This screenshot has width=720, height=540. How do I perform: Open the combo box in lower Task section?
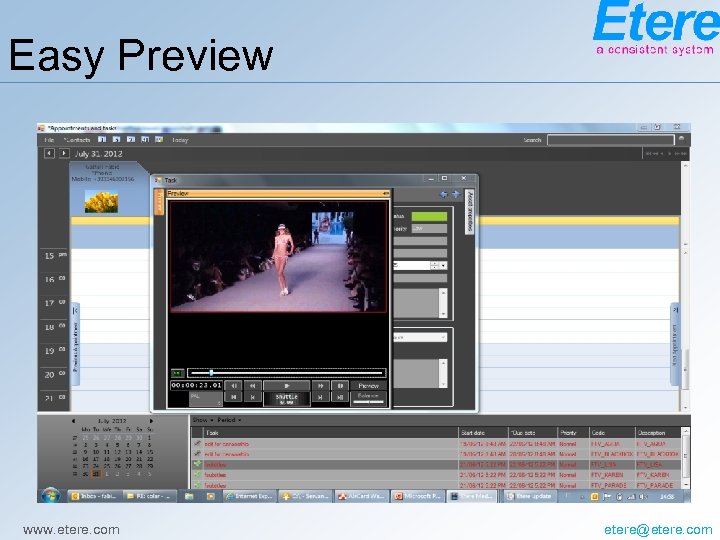click(x=419, y=338)
